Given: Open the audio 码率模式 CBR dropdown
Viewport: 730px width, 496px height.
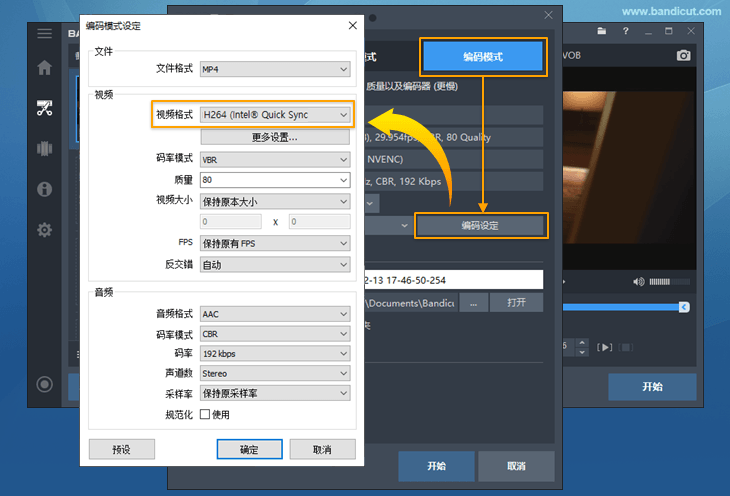Looking at the screenshot, I should pyautogui.click(x=275, y=334).
